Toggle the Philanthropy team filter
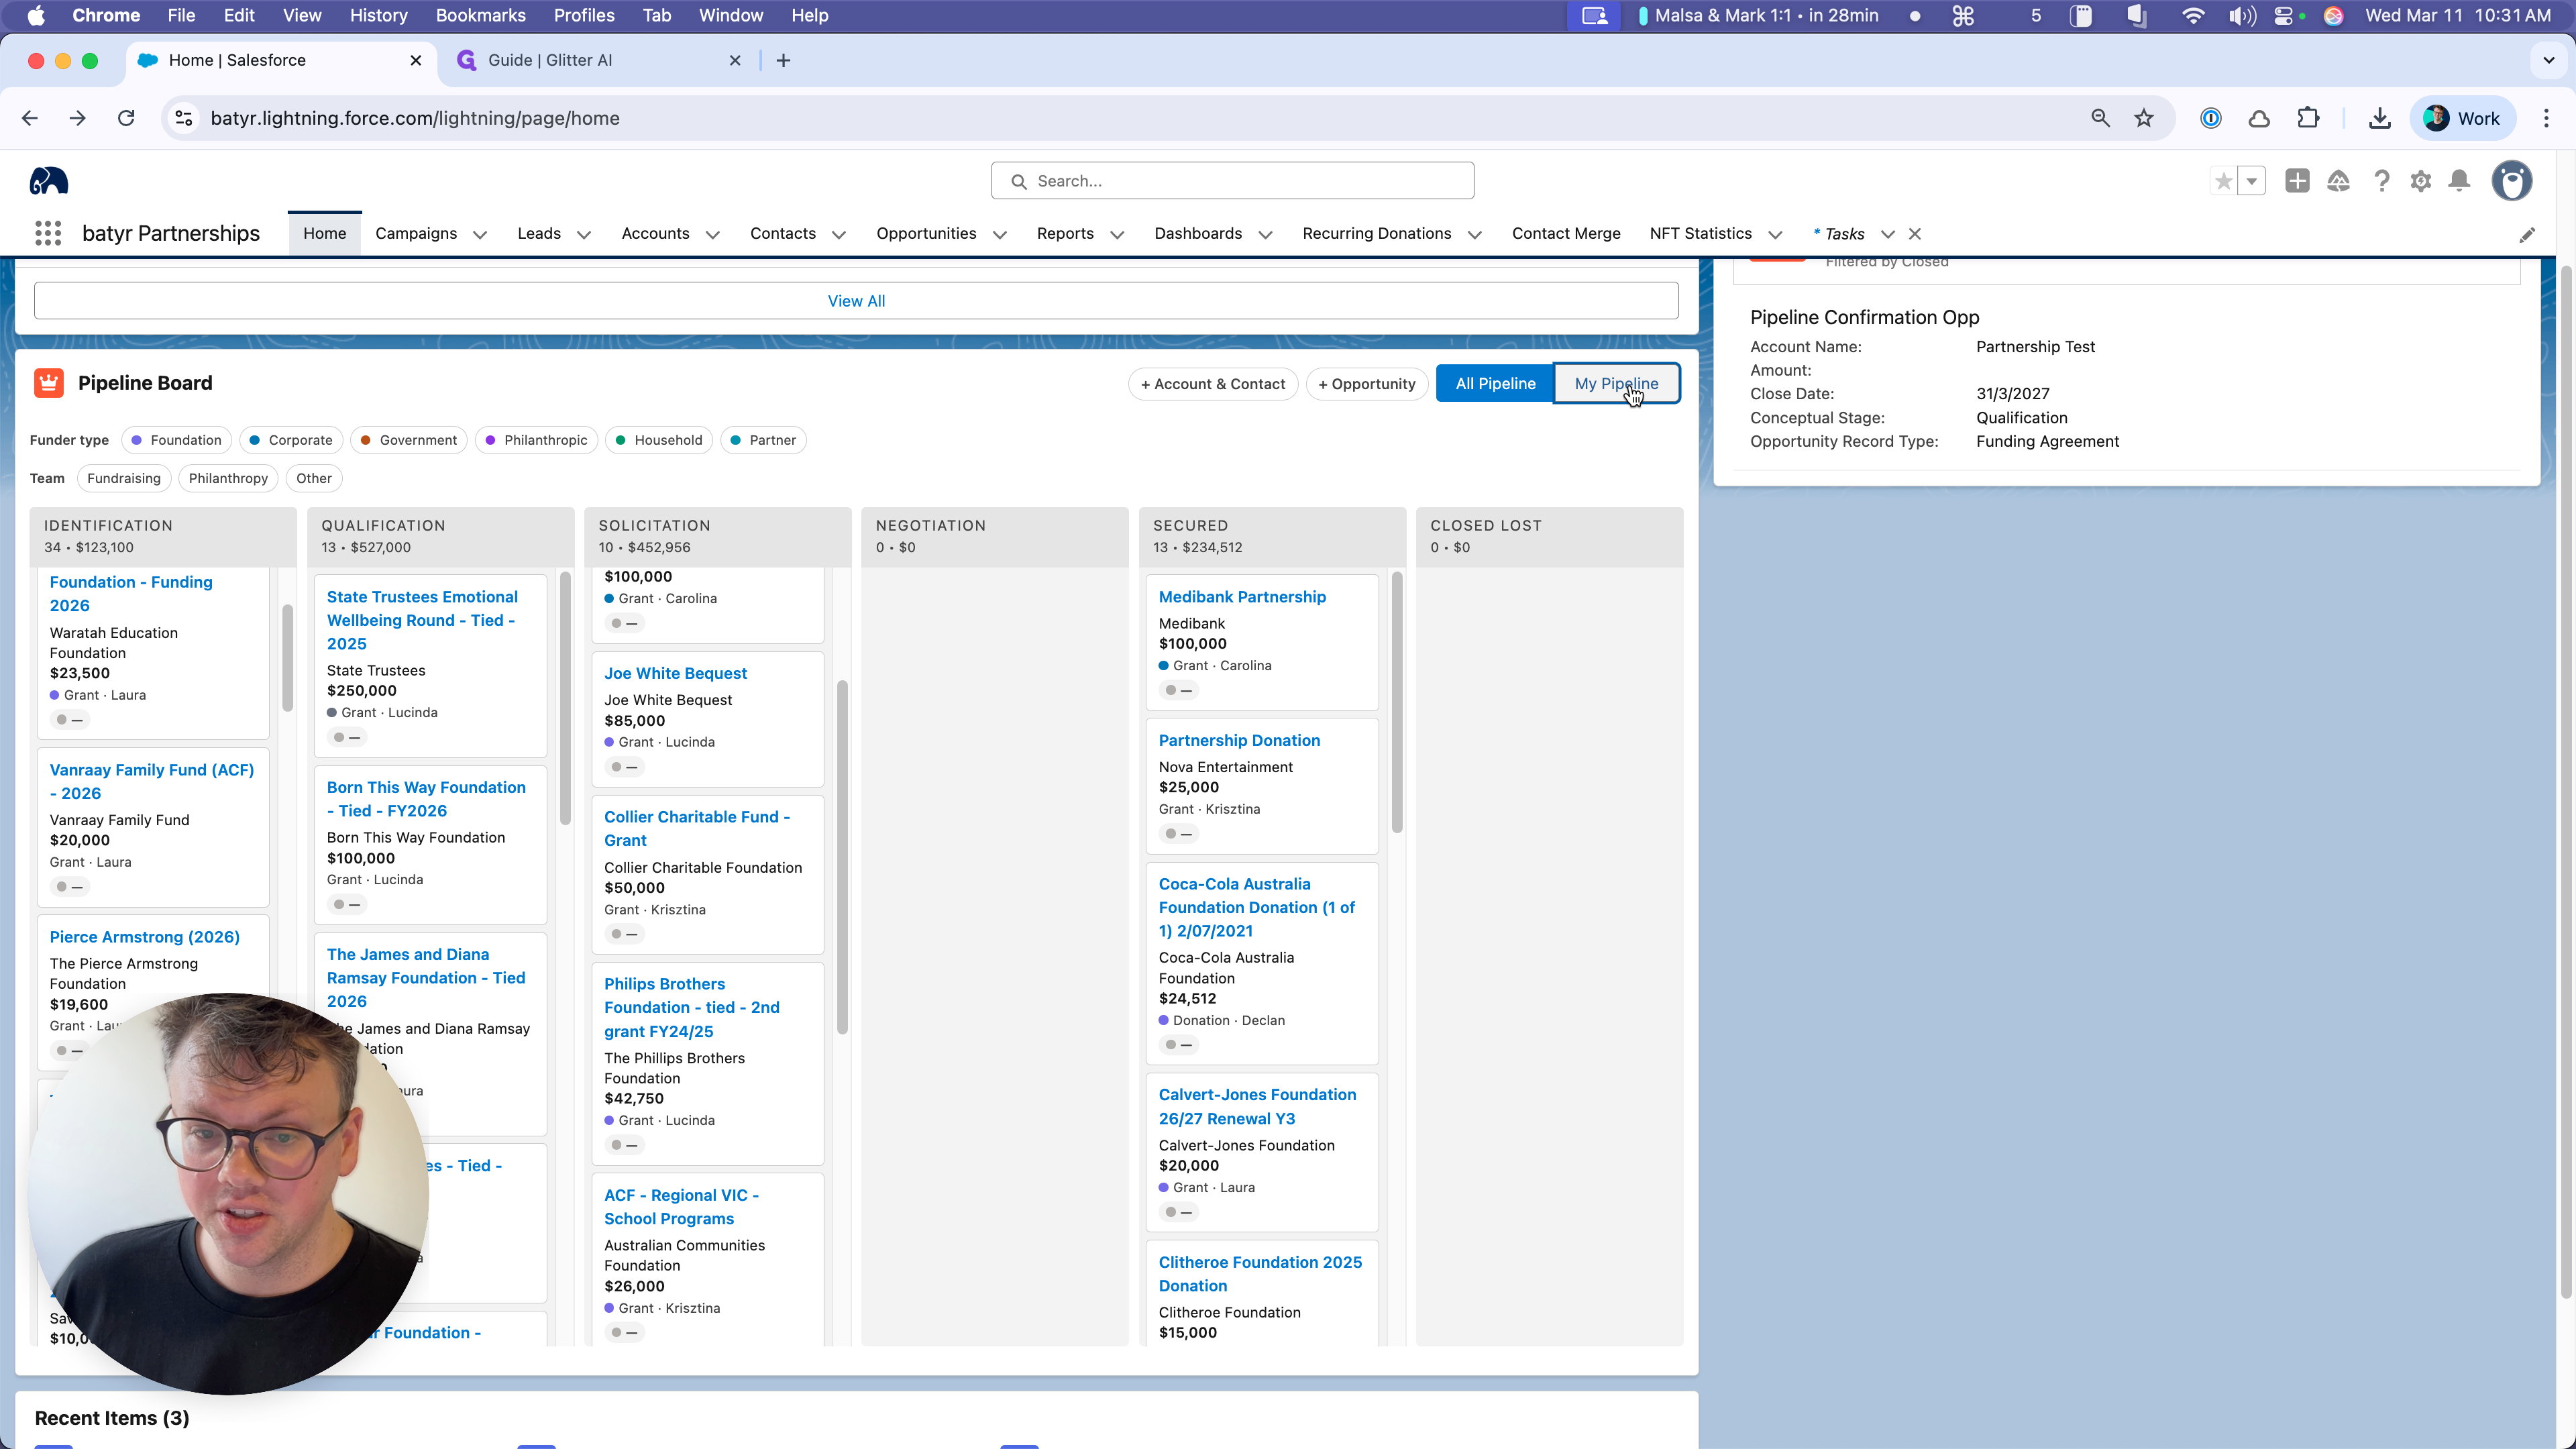2576x1449 pixels. click(228, 478)
